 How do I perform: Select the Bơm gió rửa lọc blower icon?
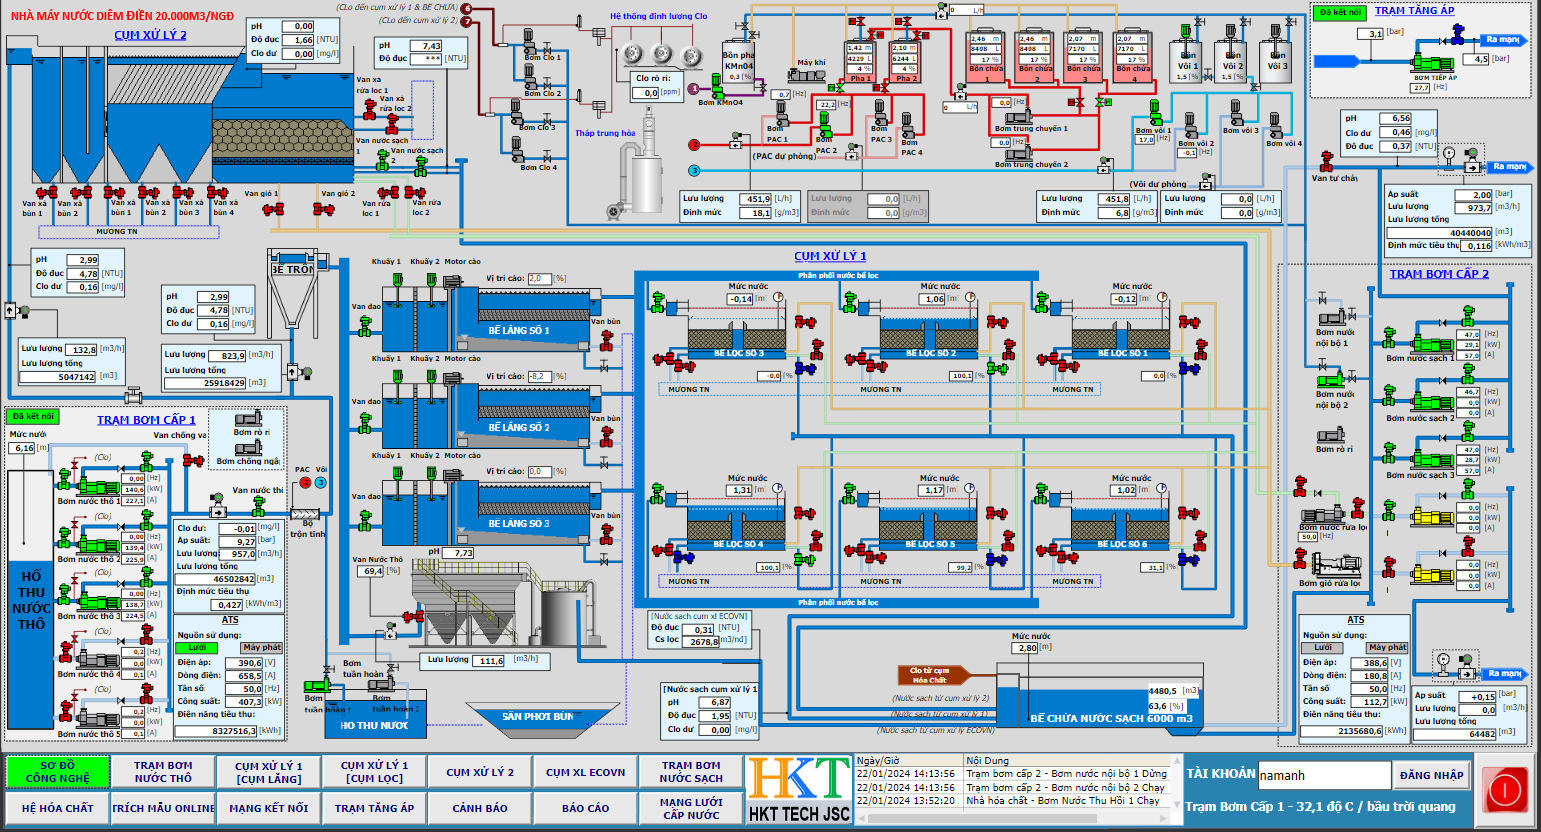(1338, 566)
